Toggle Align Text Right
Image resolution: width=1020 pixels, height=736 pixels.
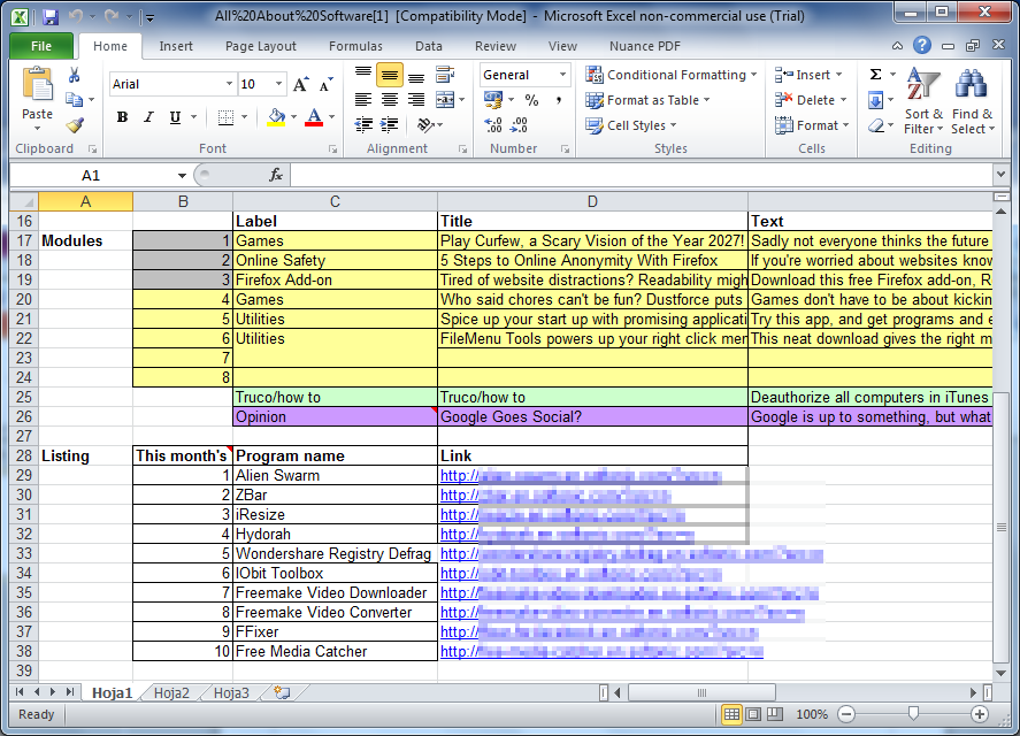416,100
